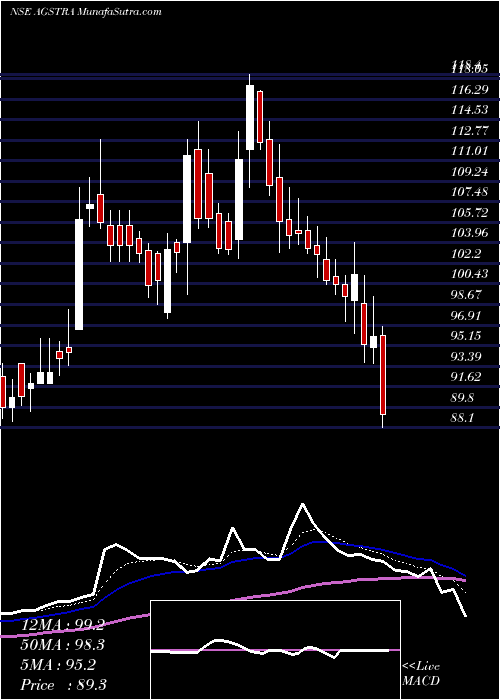Click the 116.29 price axis label
The width and height of the screenshot is (500, 700).
pyautogui.click(x=470, y=90)
